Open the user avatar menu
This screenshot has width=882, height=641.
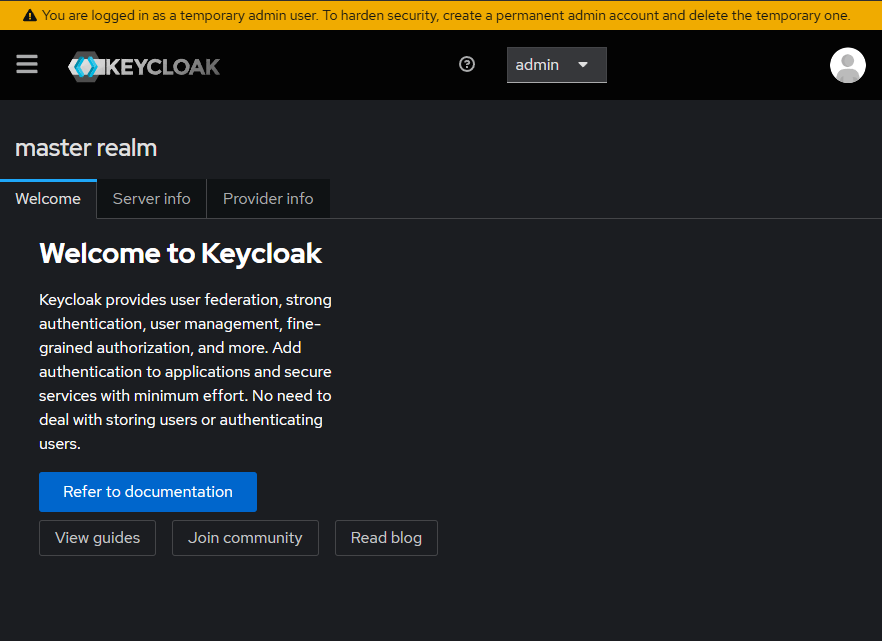pos(847,65)
